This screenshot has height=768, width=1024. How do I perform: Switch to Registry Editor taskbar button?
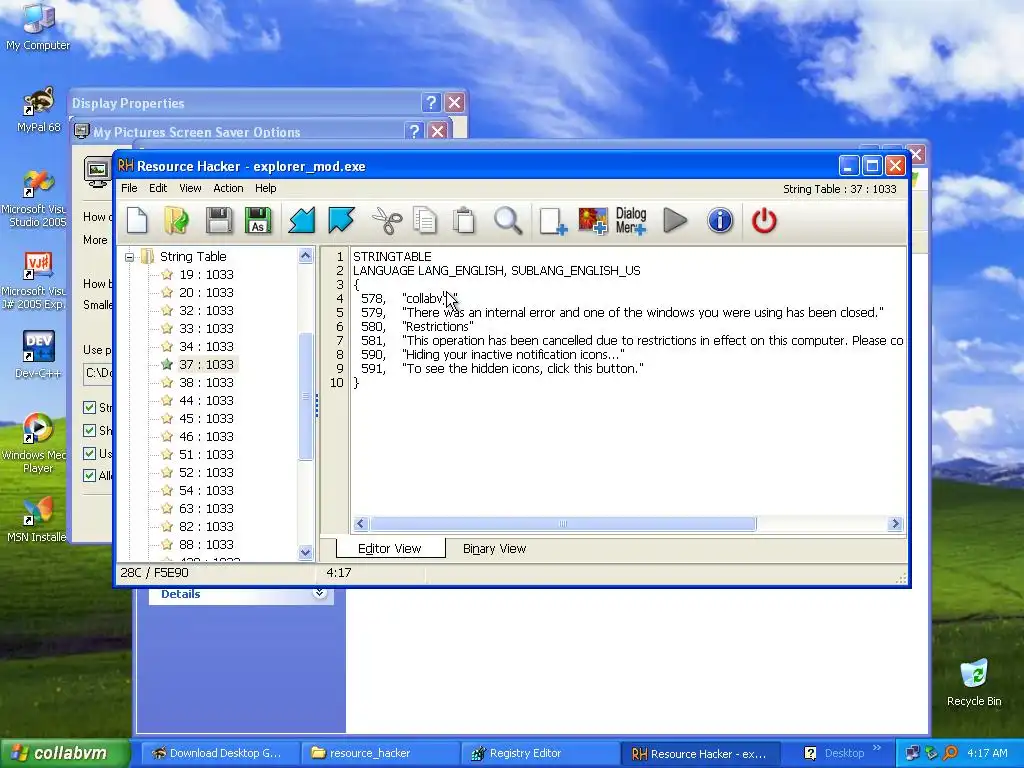click(539, 754)
